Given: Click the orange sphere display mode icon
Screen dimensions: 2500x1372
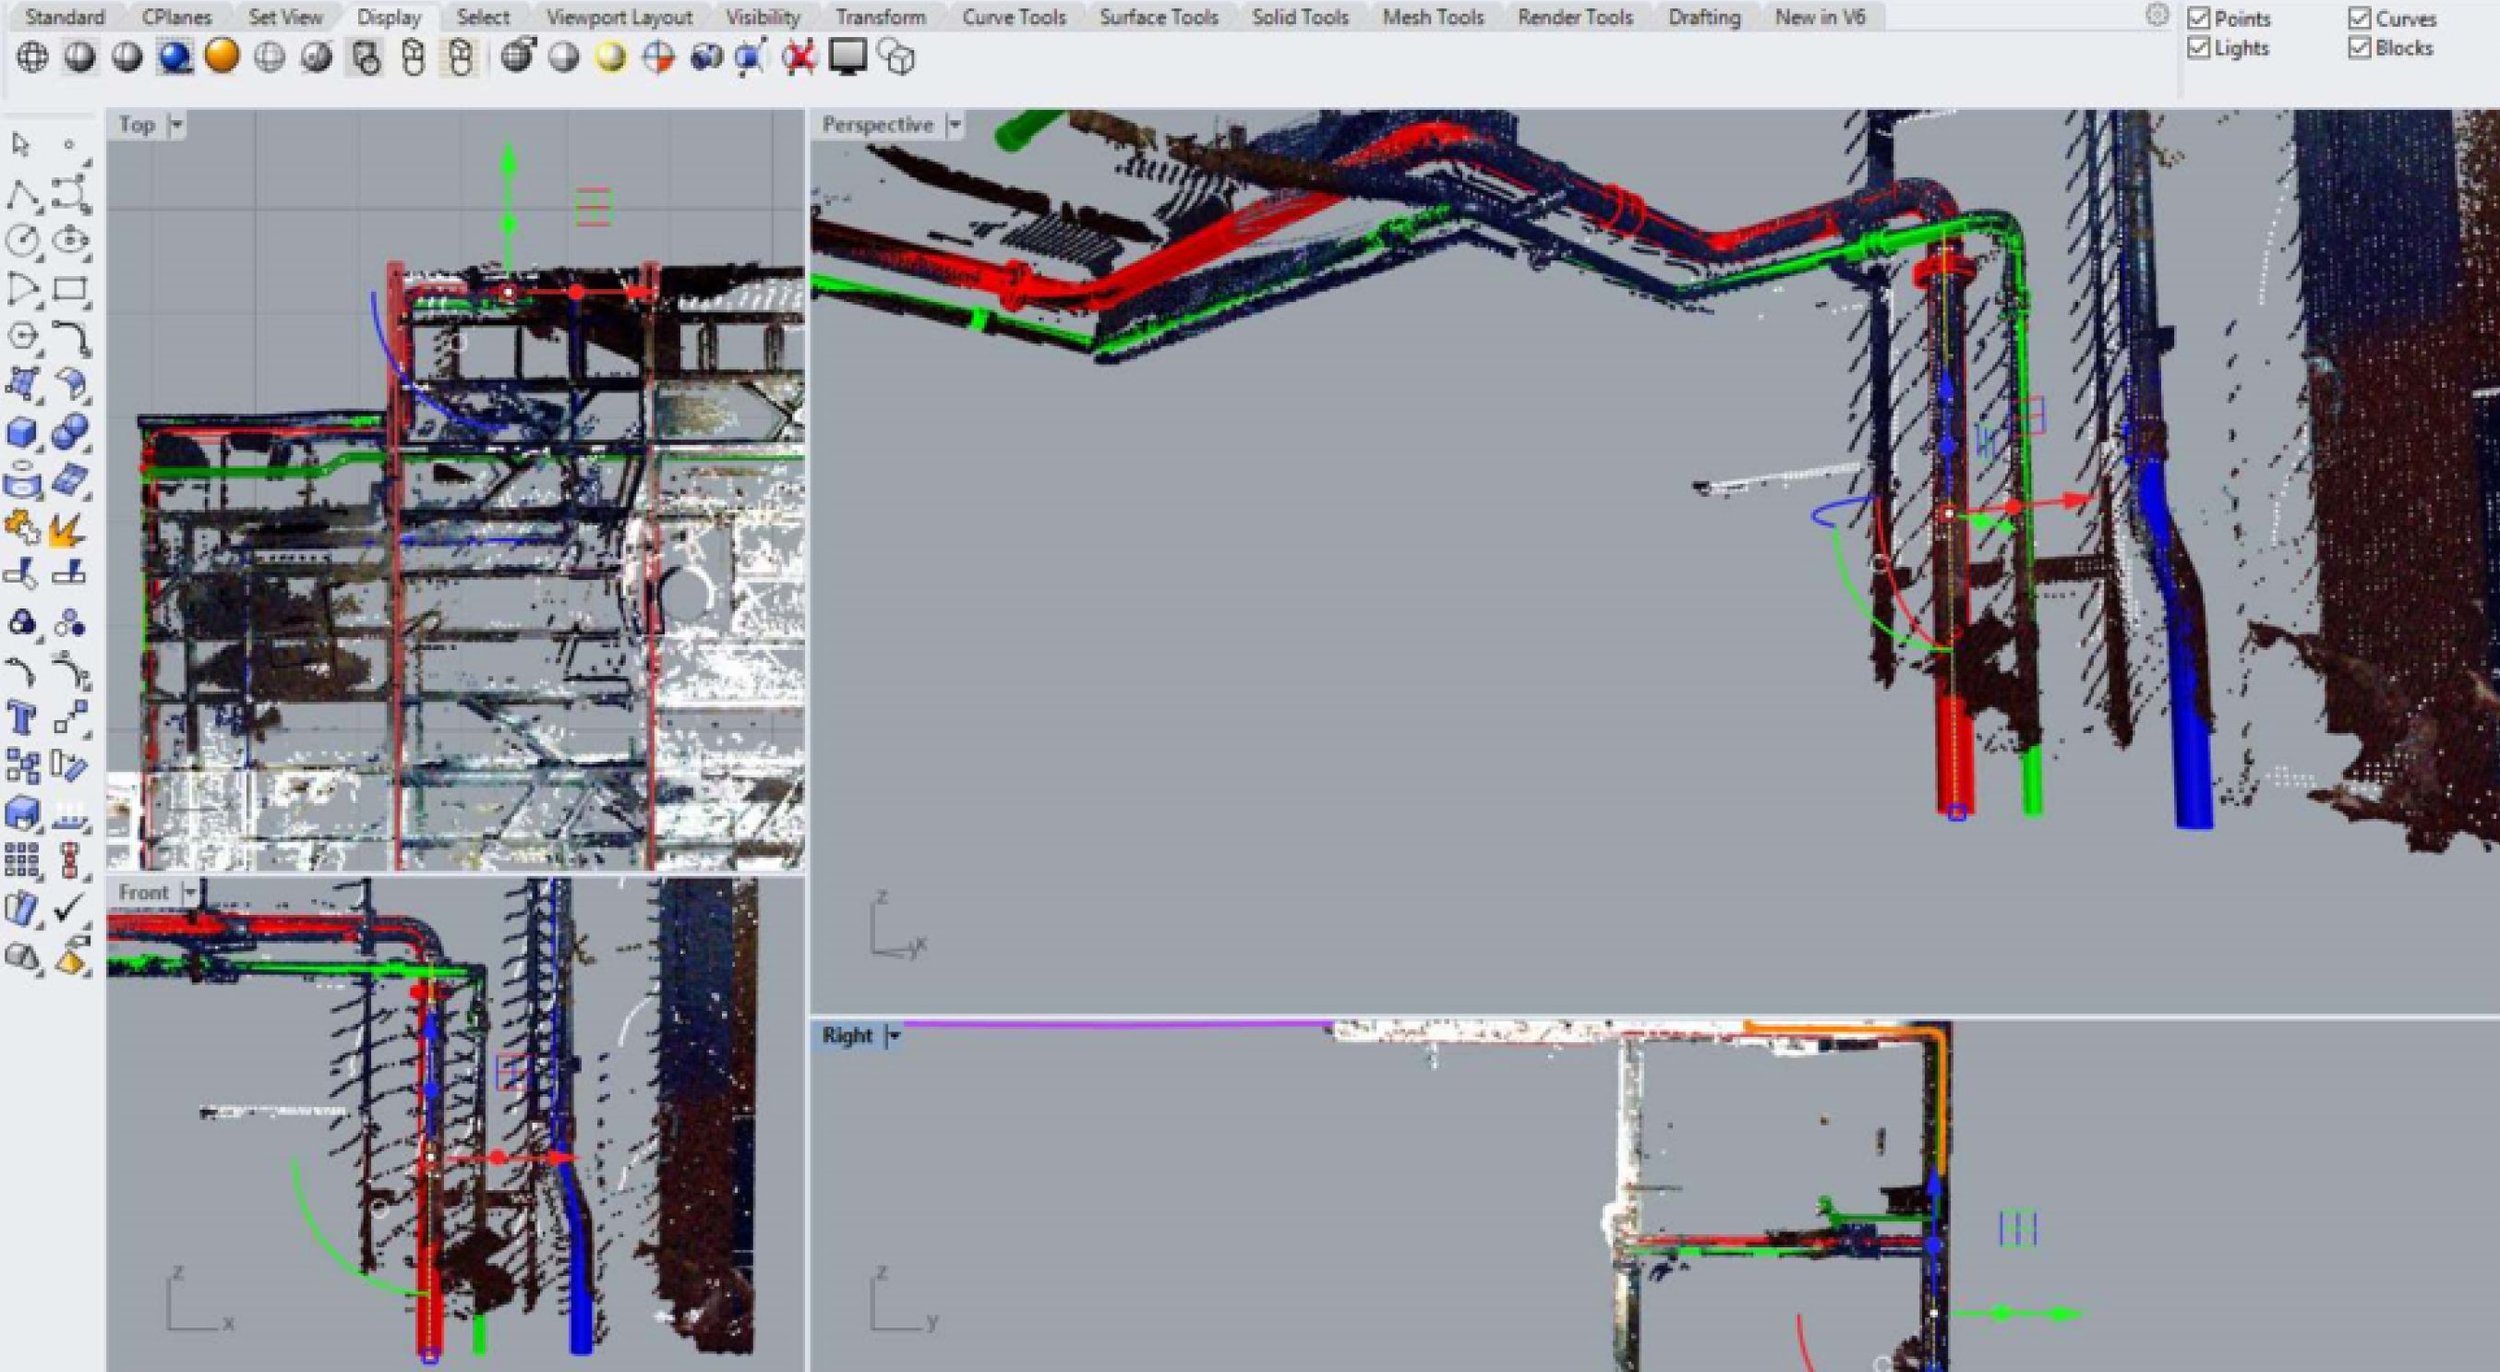Looking at the screenshot, I should pos(222,56).
